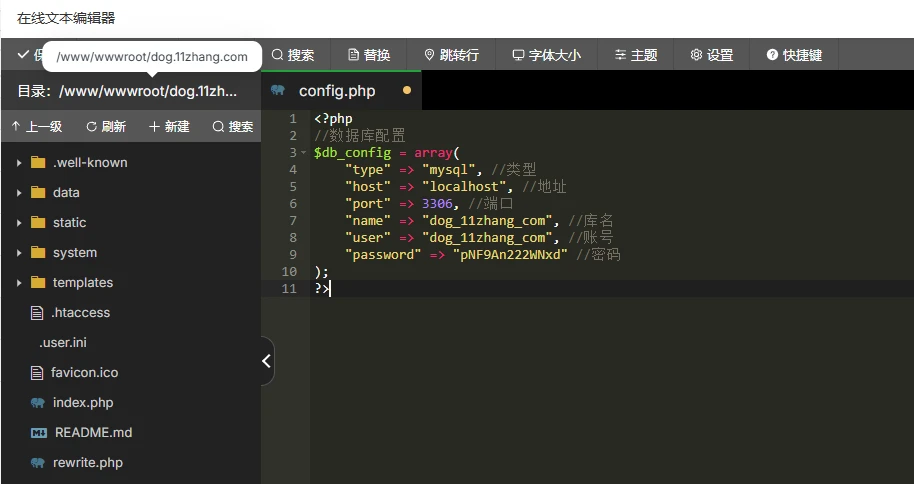The image size is (914, 484).
Task: Expand the system folder arrow
Action: (x=19, y=252)
